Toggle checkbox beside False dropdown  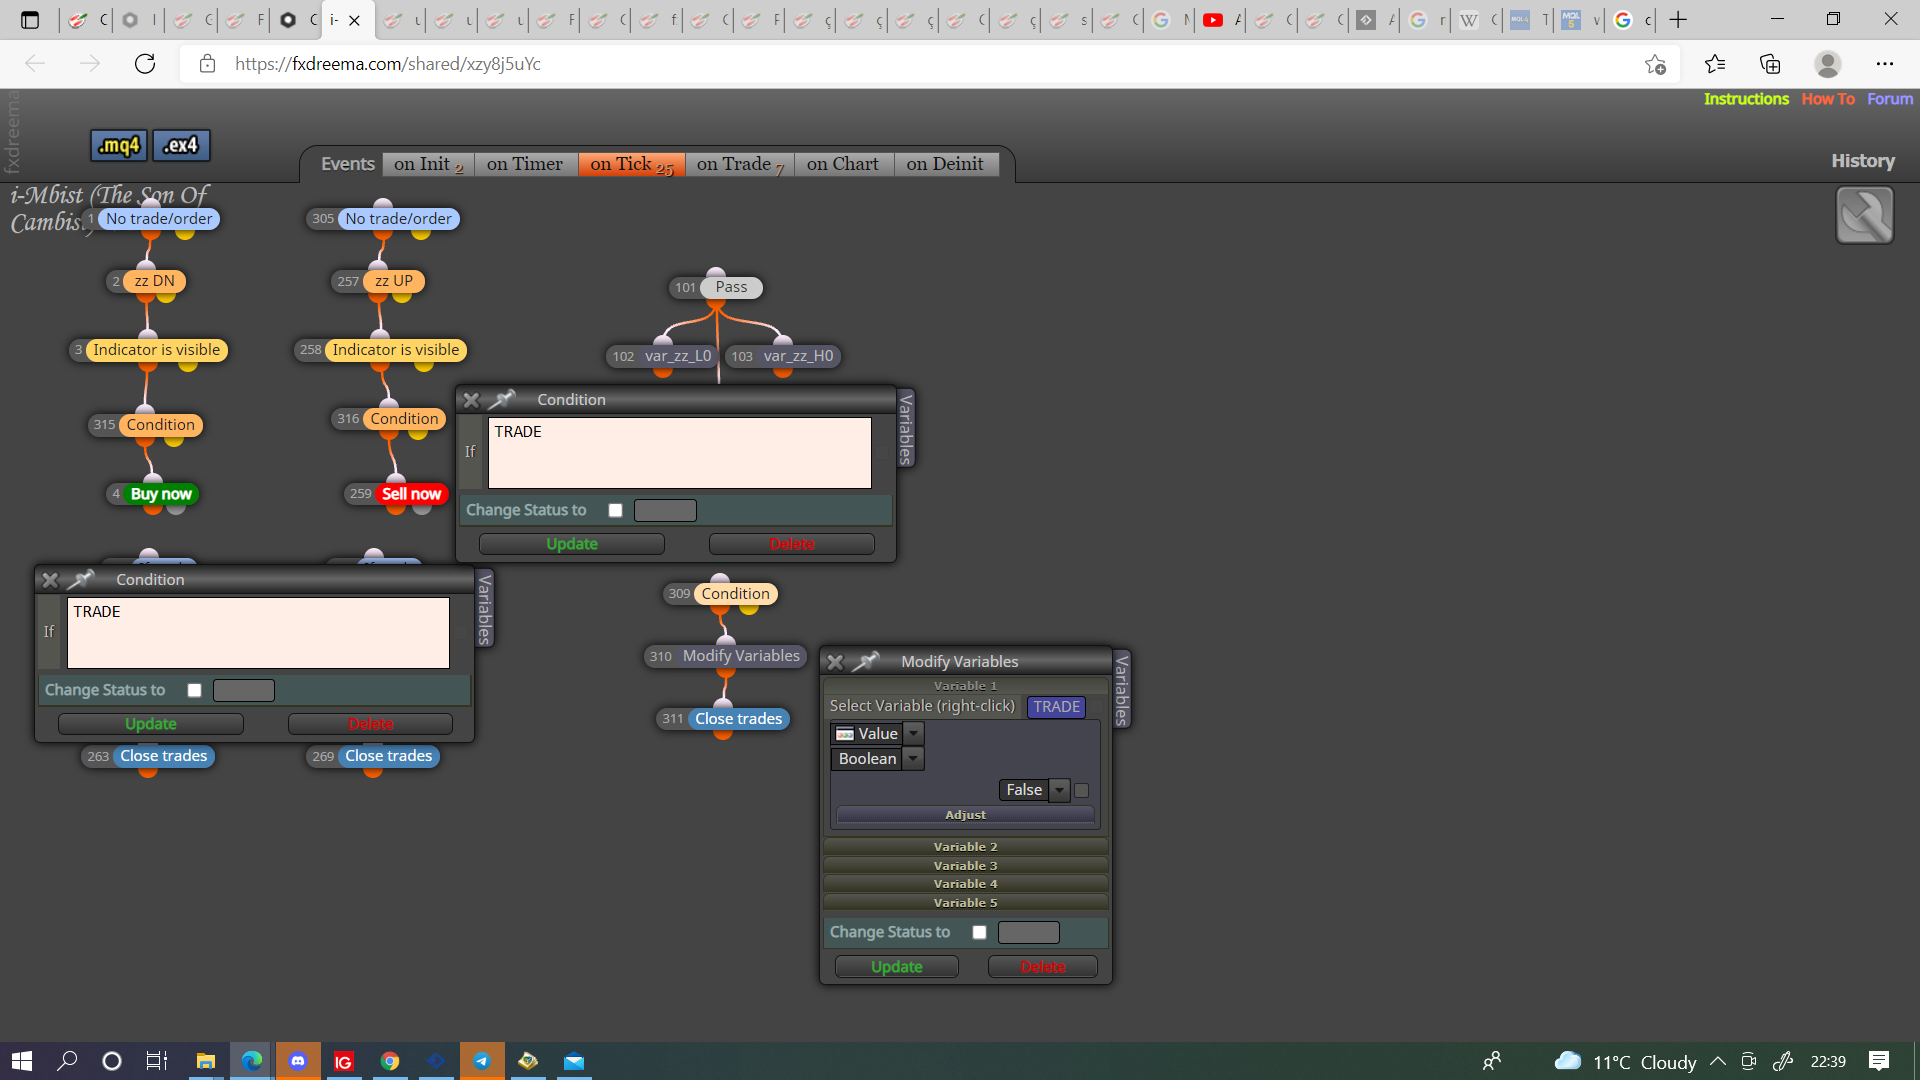tap(1081, 790)
